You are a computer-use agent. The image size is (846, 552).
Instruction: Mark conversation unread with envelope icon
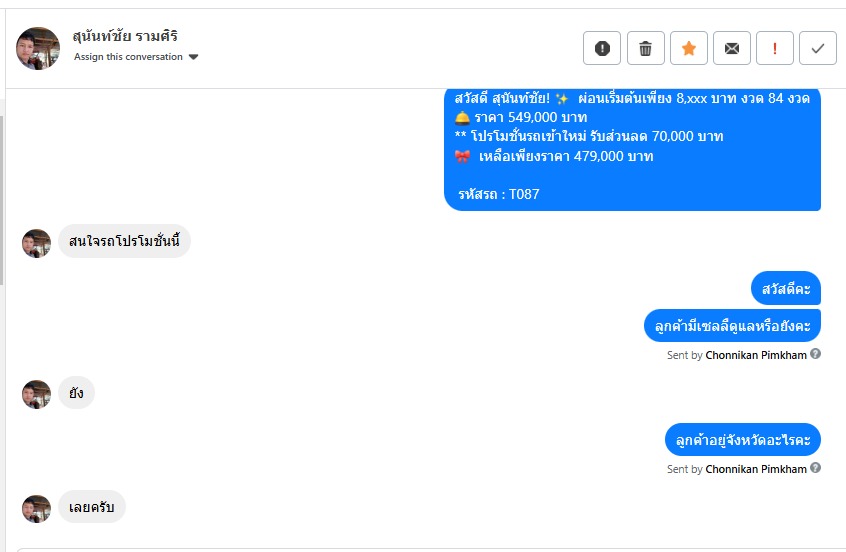732,48
